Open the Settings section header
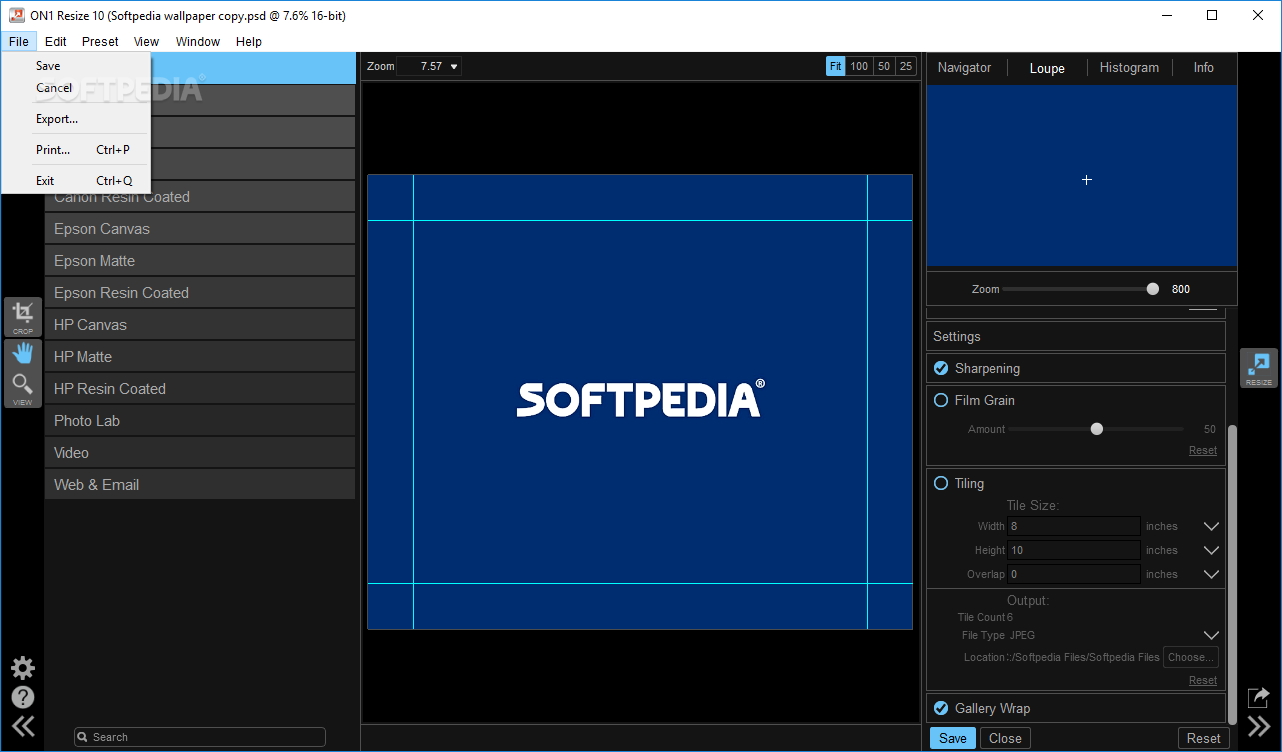Screen dimensions: 1282x752 [x=1076, y=336]
